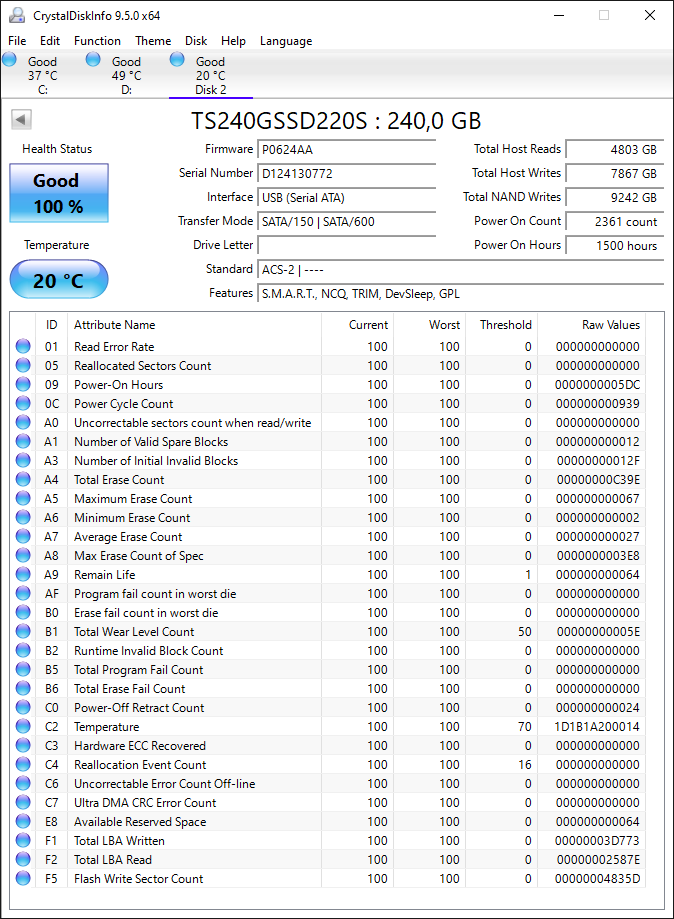Viewport: 674px width, 919px height.
Task: Click the empty Drive Letter field
Action: point(346,246)
